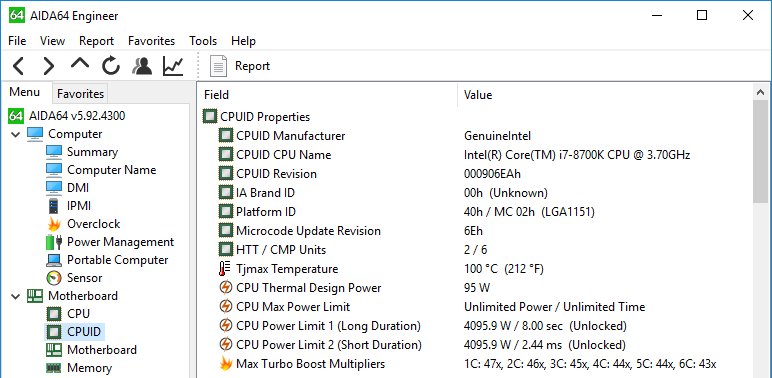Refresh the page using circular arrow

click(x=111, y=65)
